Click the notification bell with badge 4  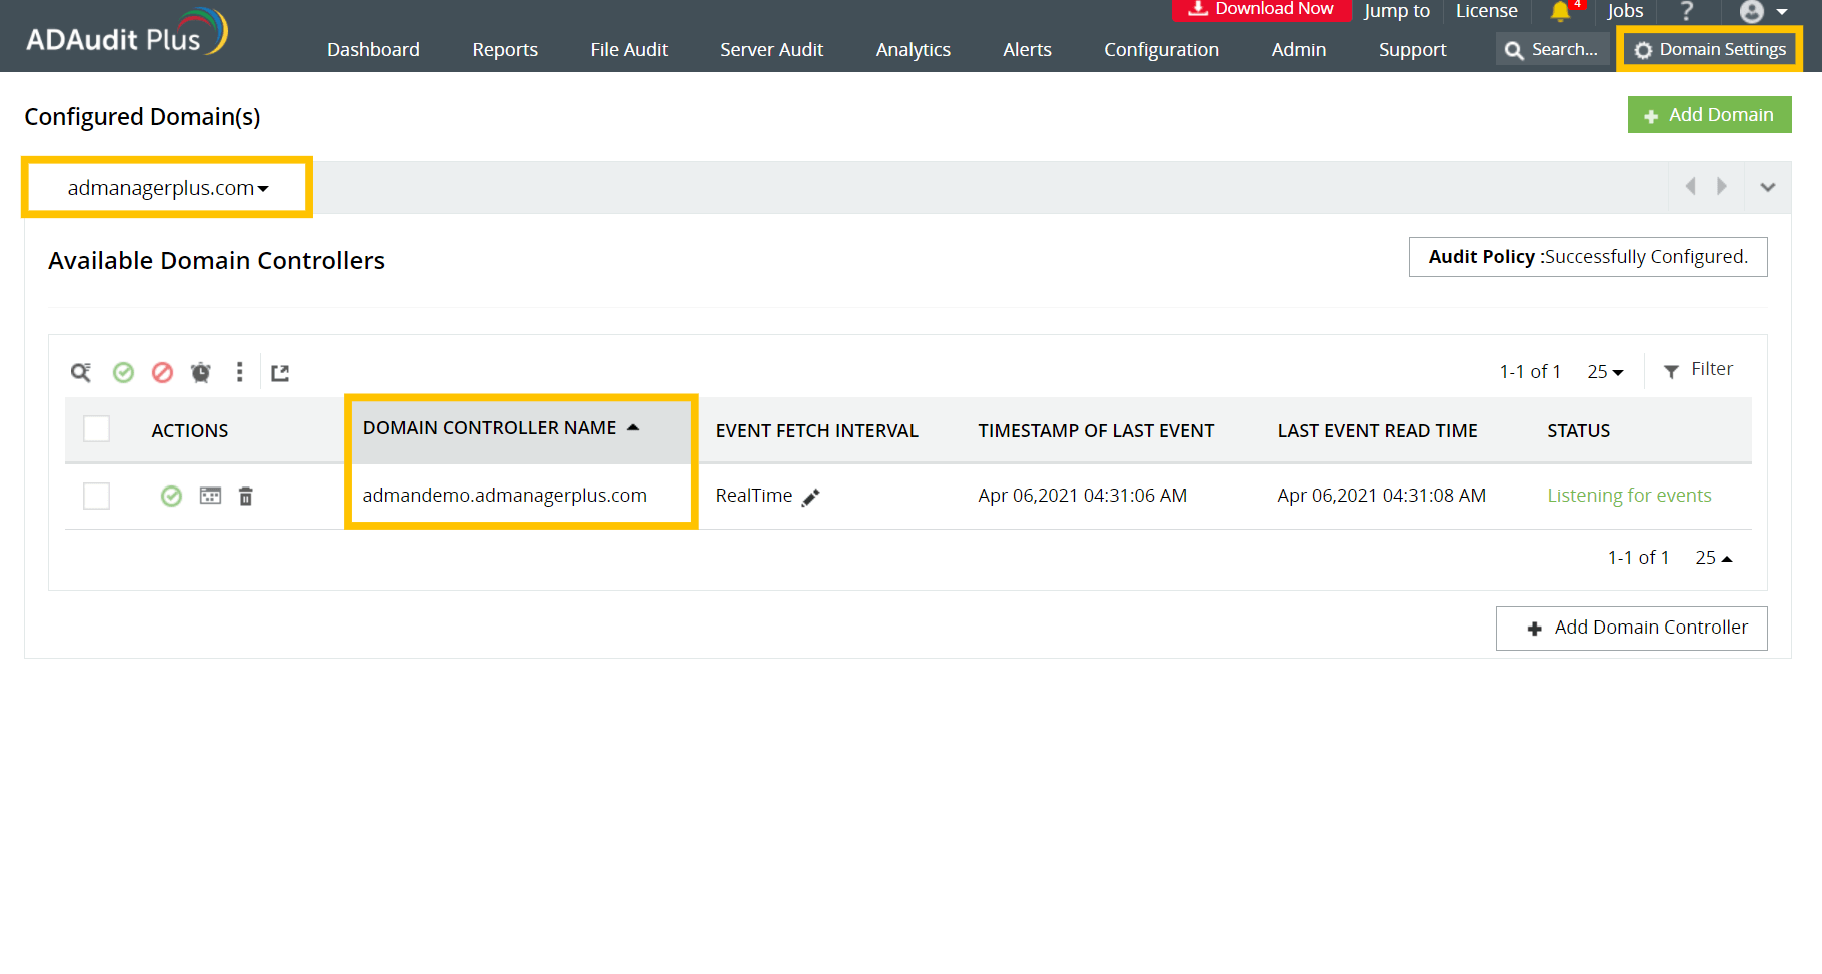[1561, 13]
